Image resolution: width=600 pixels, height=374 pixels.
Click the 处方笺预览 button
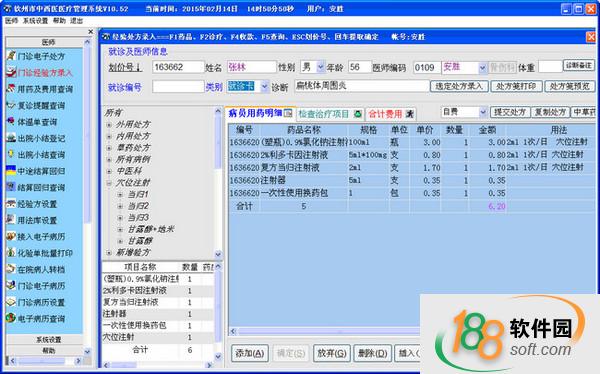point(570,86)
